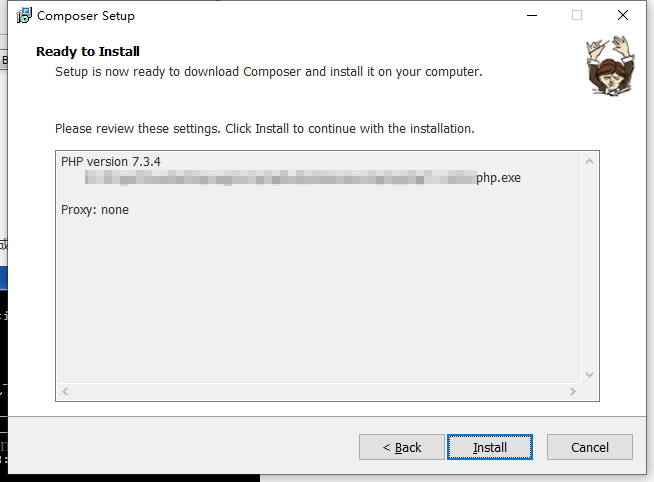Click the settings box scroll-right arrow
654x482 pixels.
[574, 391]
